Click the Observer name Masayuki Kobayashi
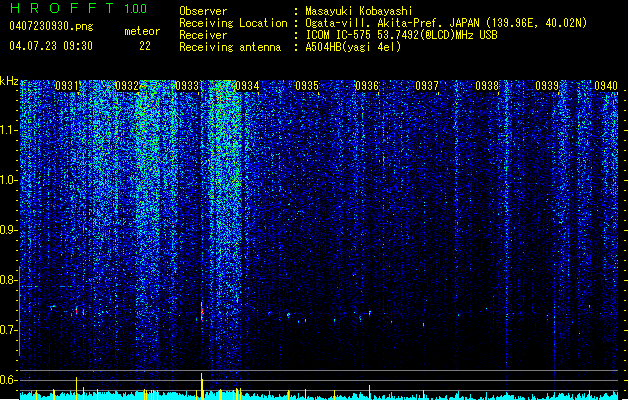 (359, 11)
